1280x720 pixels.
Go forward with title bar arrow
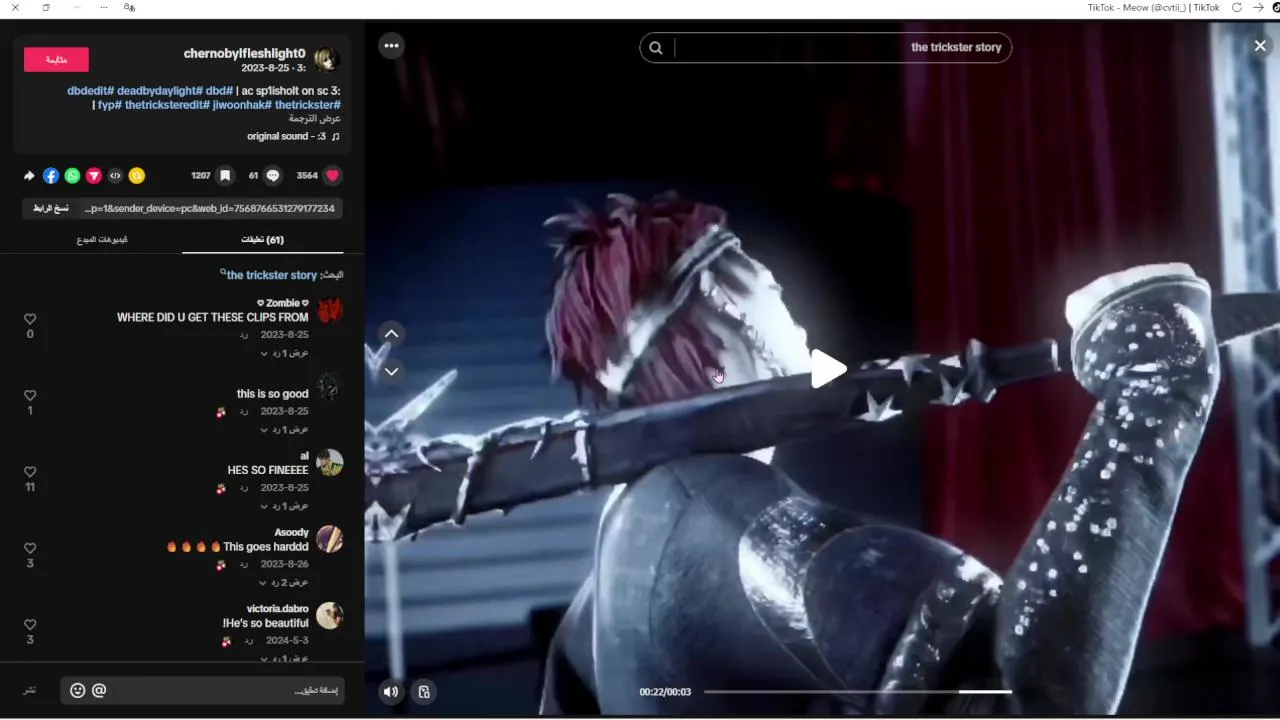(1258, 7)
